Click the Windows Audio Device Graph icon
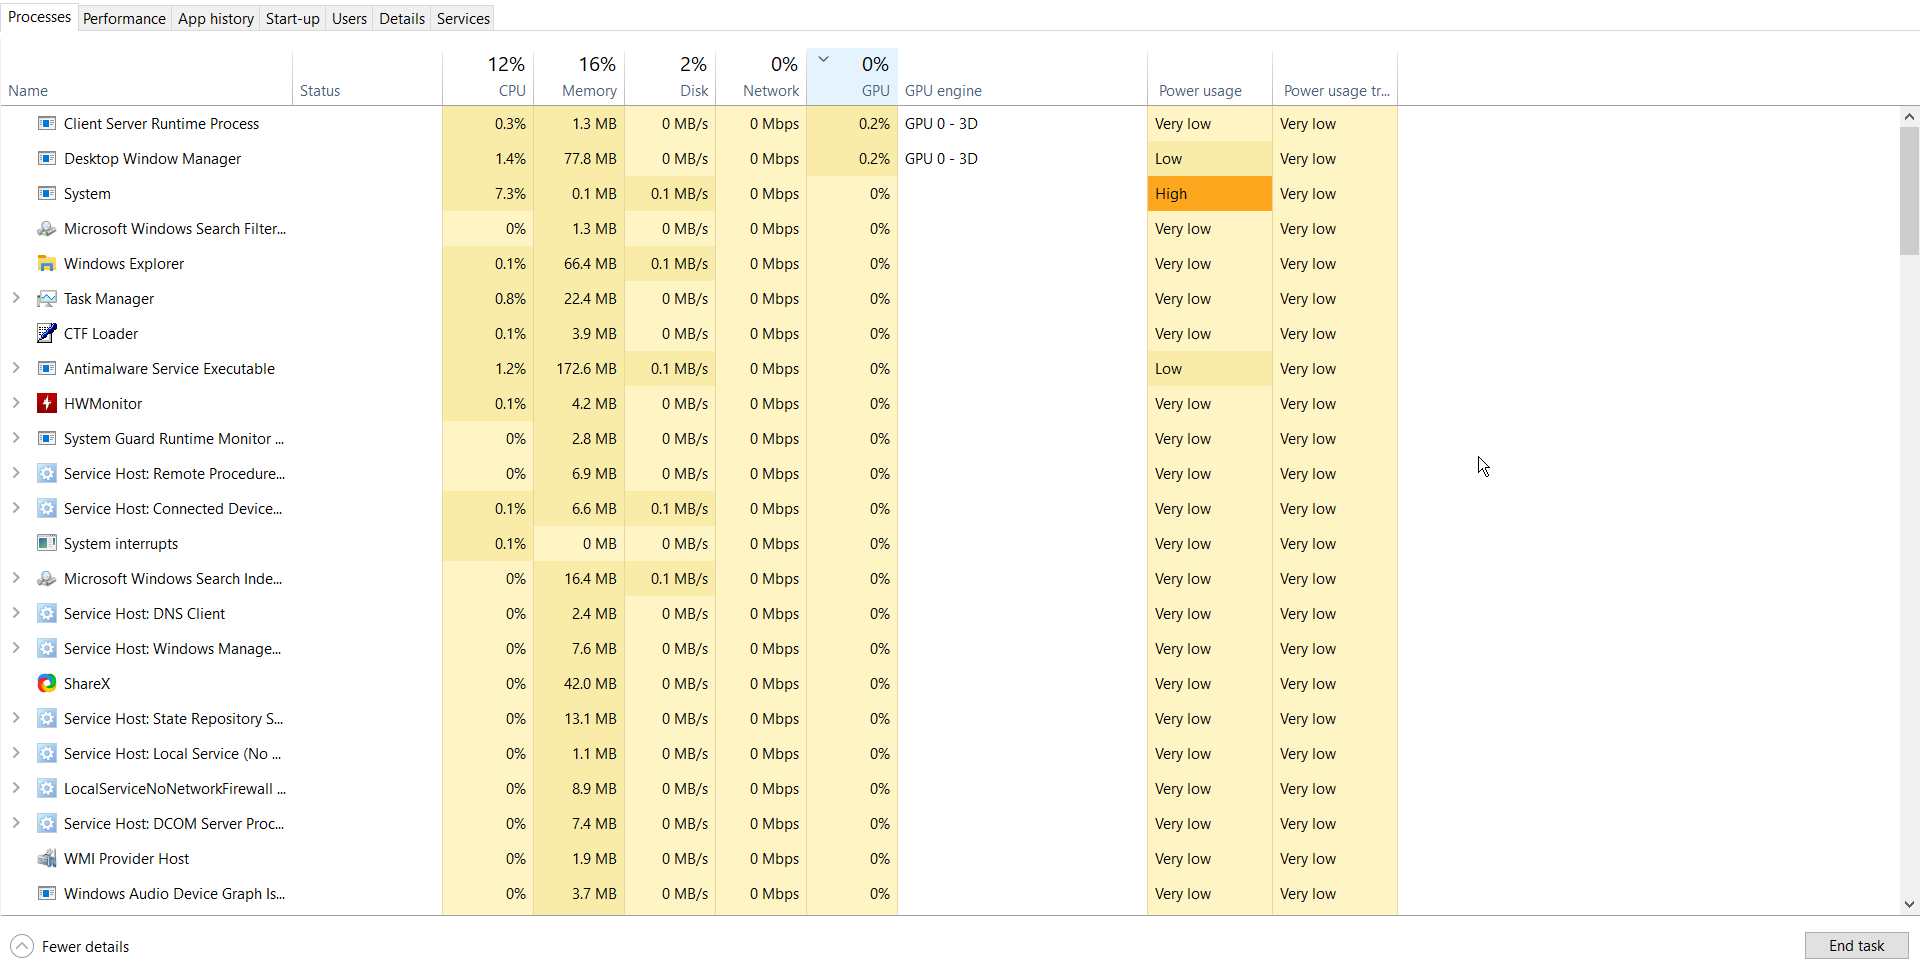This screenshot has height=976, width=1920. [x=46, y=894]
